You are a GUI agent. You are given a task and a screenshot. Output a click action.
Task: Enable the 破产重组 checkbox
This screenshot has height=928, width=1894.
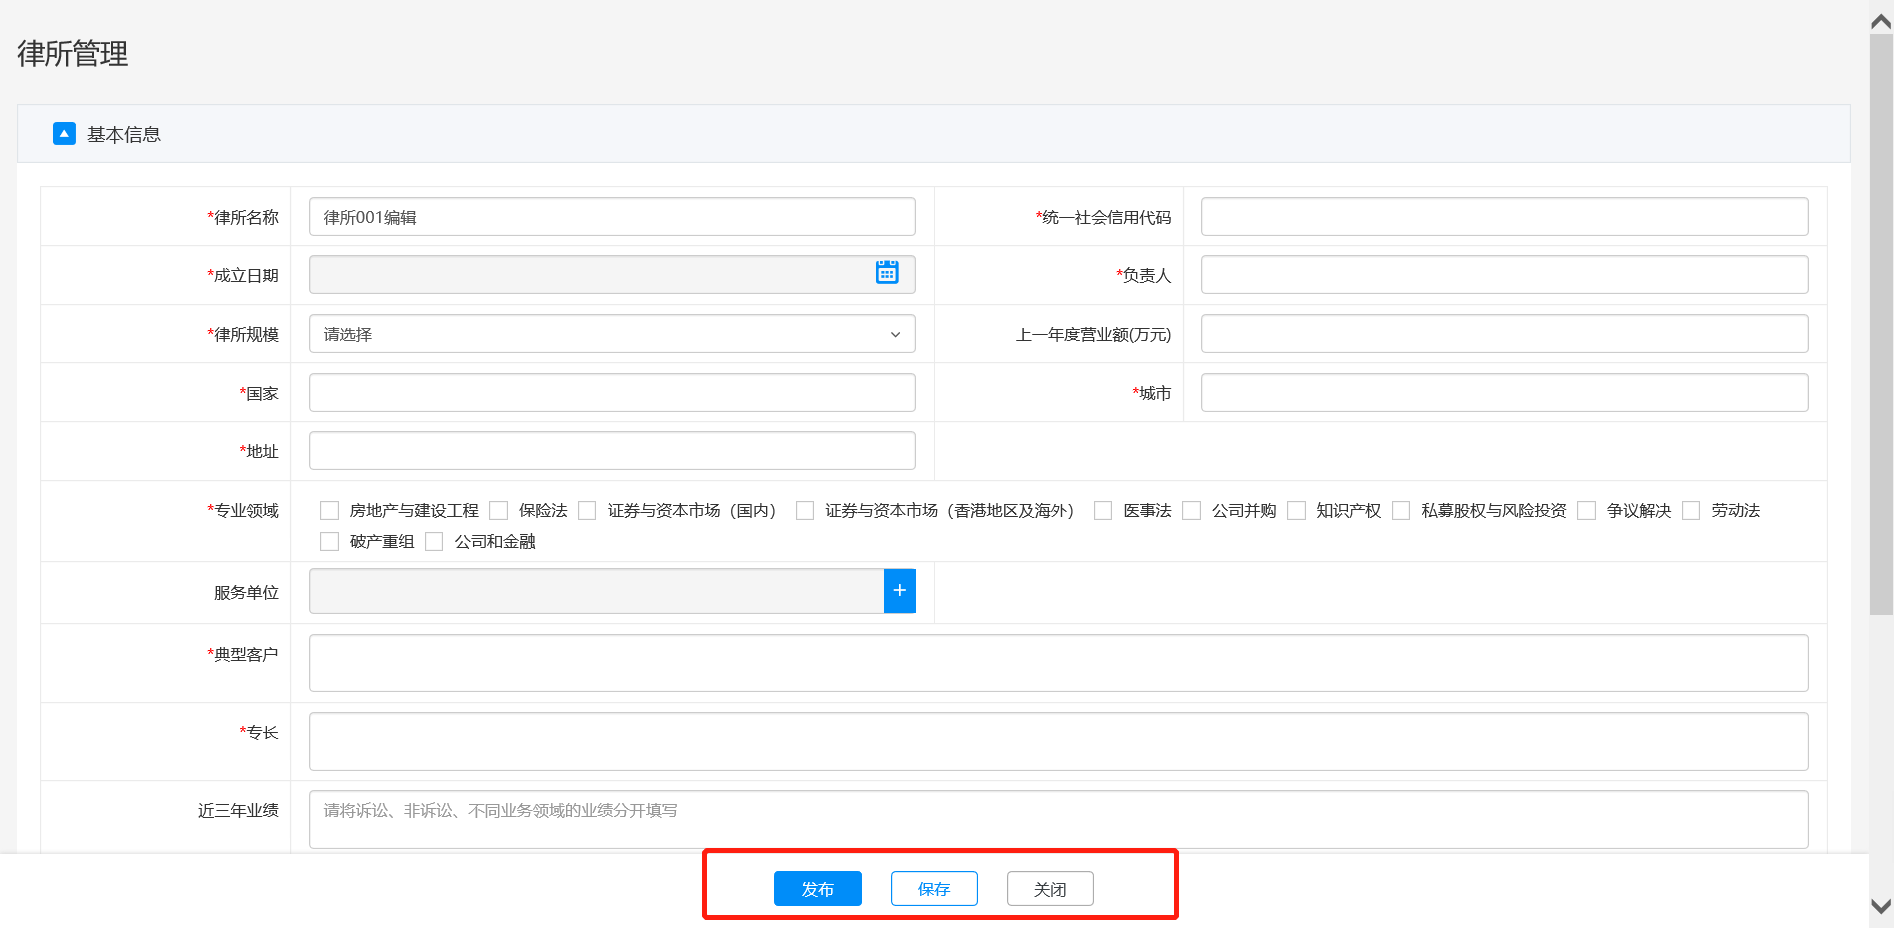point(329,542)
